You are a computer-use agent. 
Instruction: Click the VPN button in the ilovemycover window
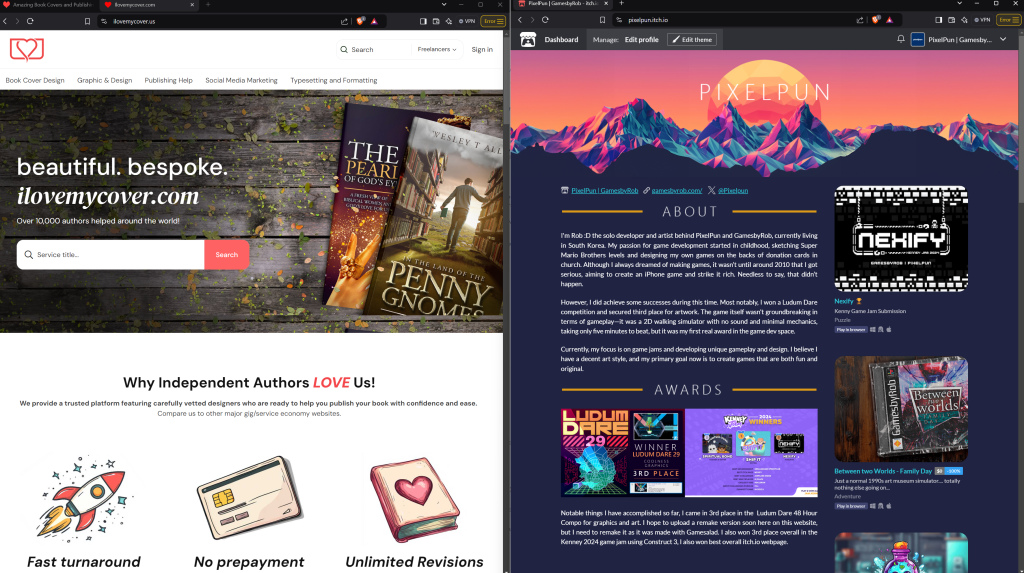467,21
